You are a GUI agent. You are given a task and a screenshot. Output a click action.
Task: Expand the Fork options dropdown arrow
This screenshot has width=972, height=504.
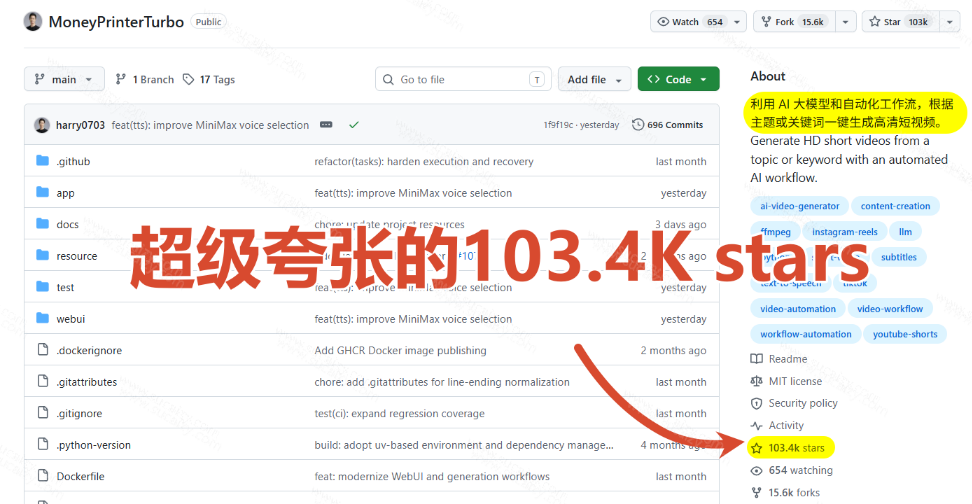[x=846, y=22]
